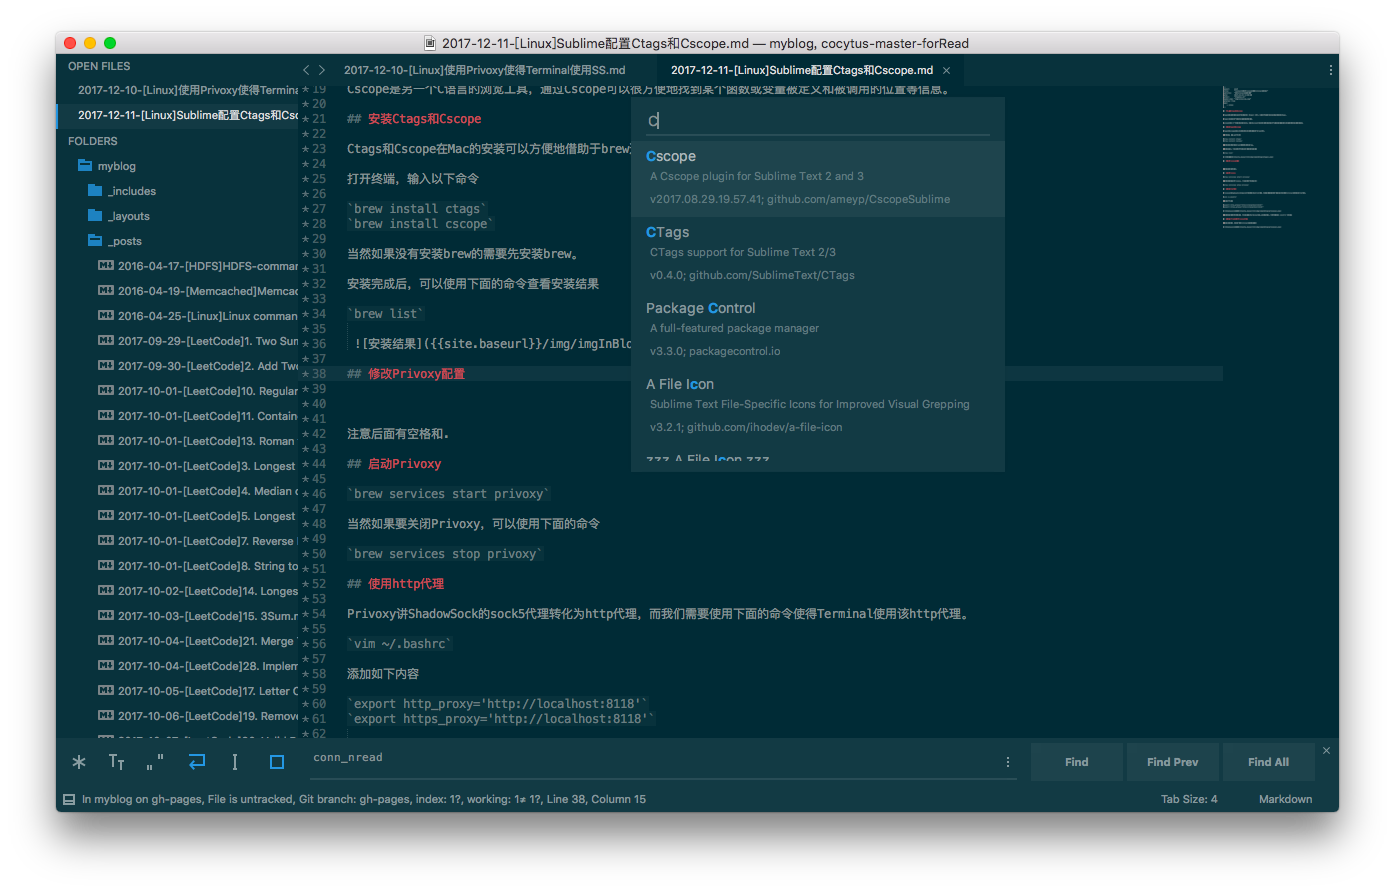Open 2017-10-01-[LeetCode]8. String file
The width and height of the screenshot is (1395, 892).
pyautogui.click(x=208, y=566)
